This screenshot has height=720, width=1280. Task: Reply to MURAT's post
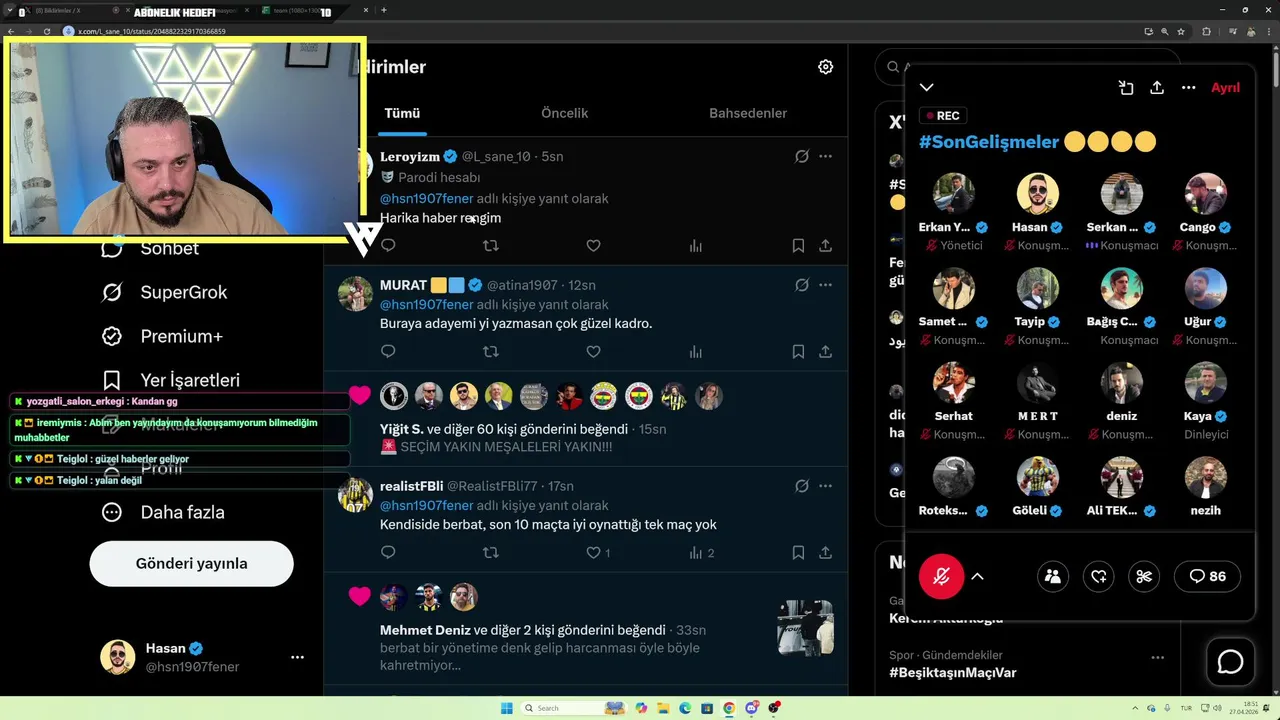[388, 351]
